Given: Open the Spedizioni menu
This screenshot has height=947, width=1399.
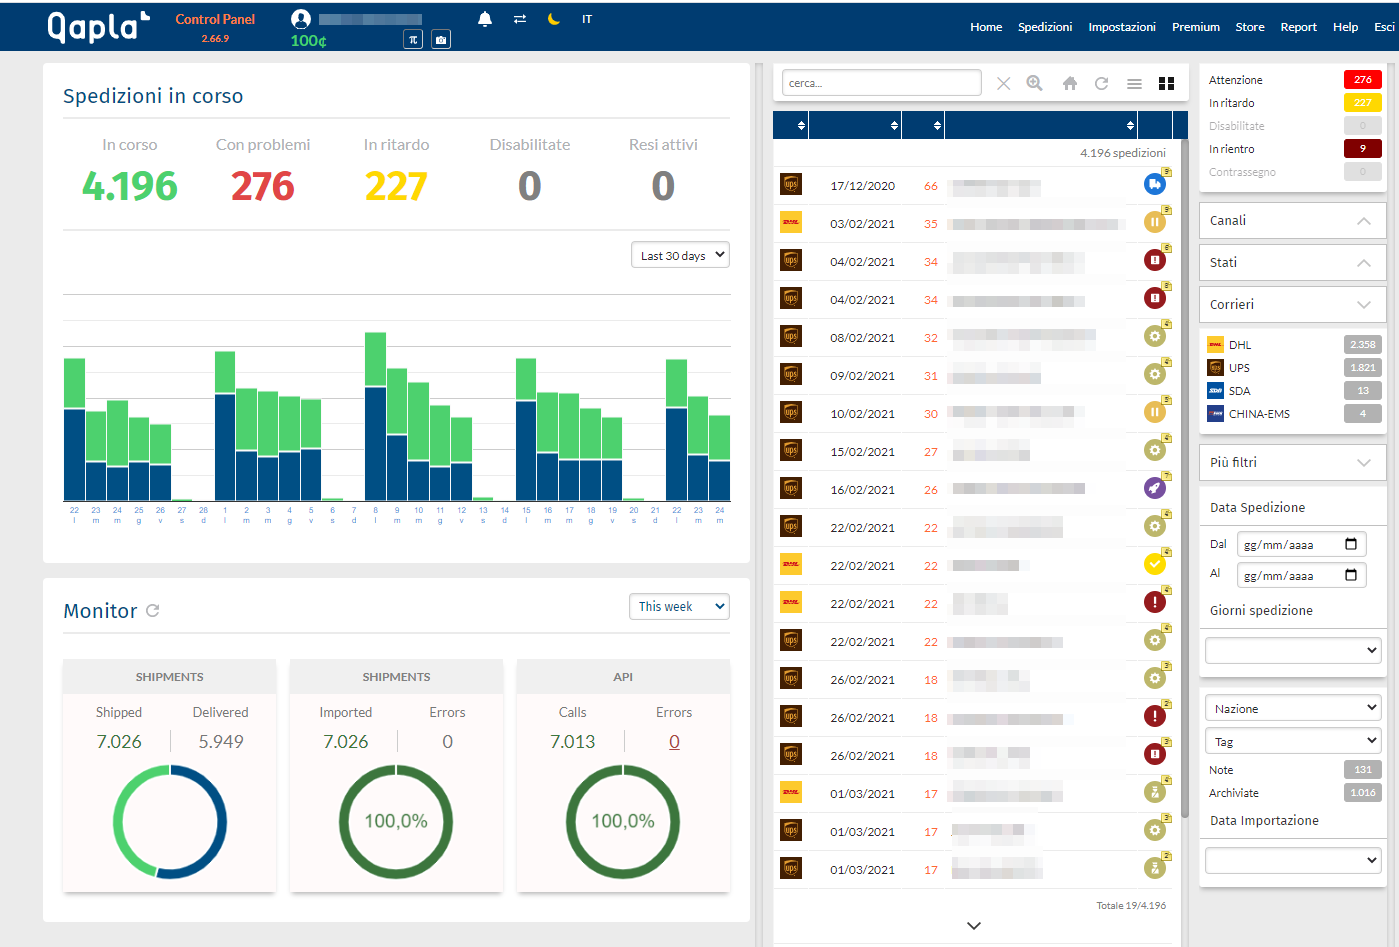Looking at the screenshot, I should [1045, 27].
